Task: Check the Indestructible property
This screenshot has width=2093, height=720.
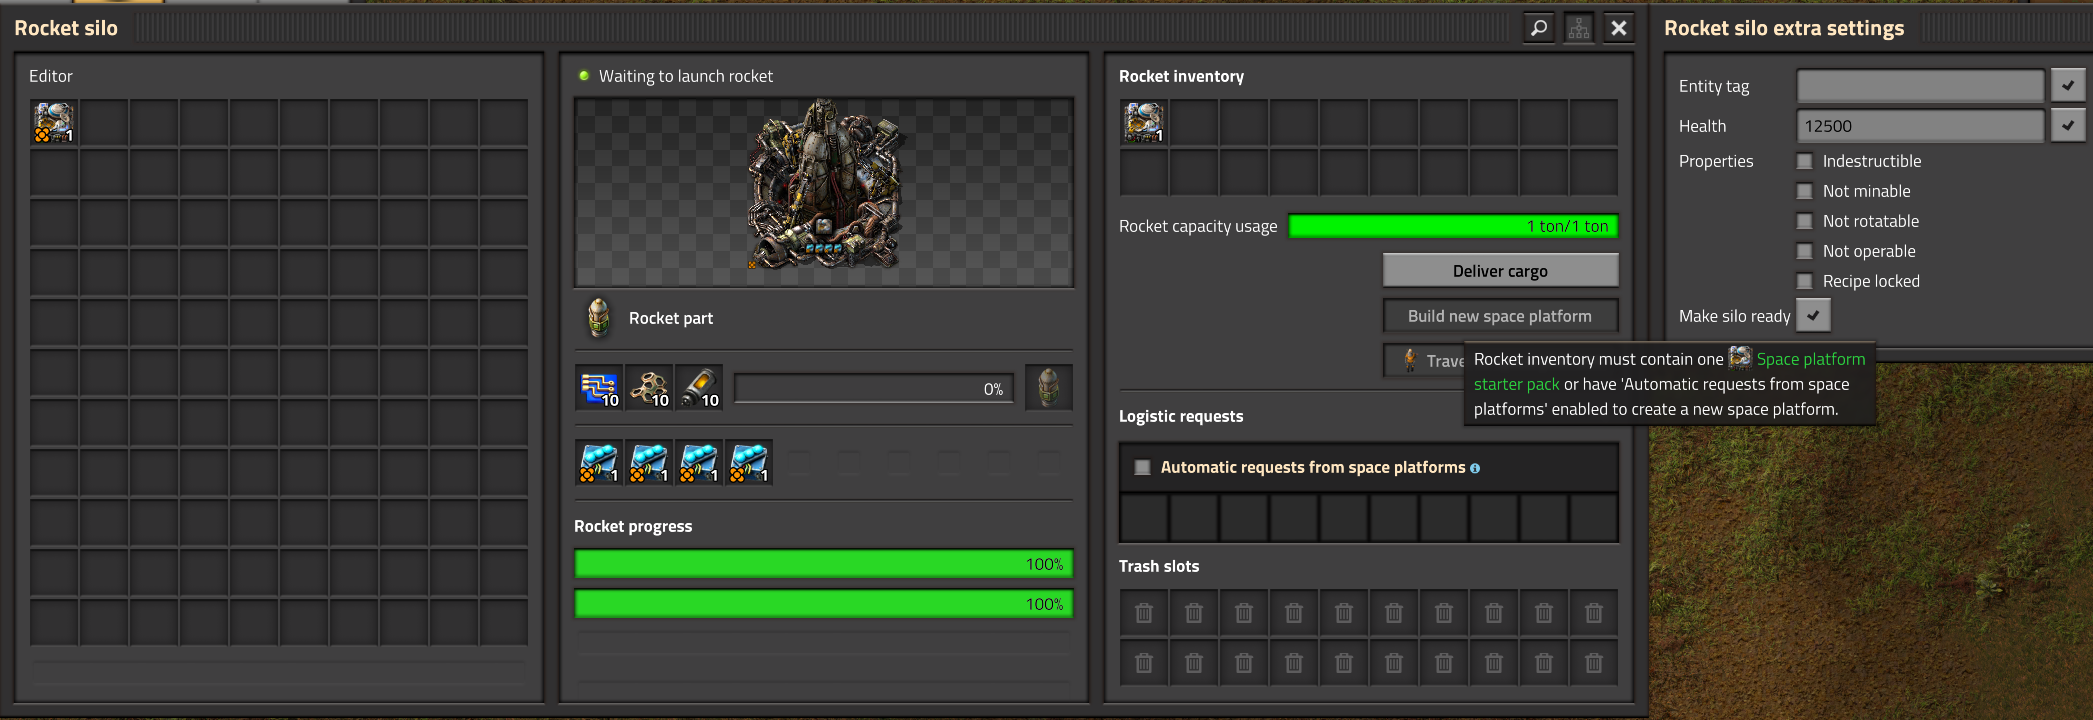Action: click(x=1805, y=161)
